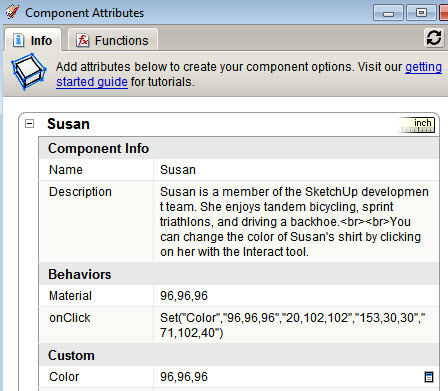Screen dimensions: 448x391
Task: Edit the Name value 'Susan'
Action: [x=296, y=170]
